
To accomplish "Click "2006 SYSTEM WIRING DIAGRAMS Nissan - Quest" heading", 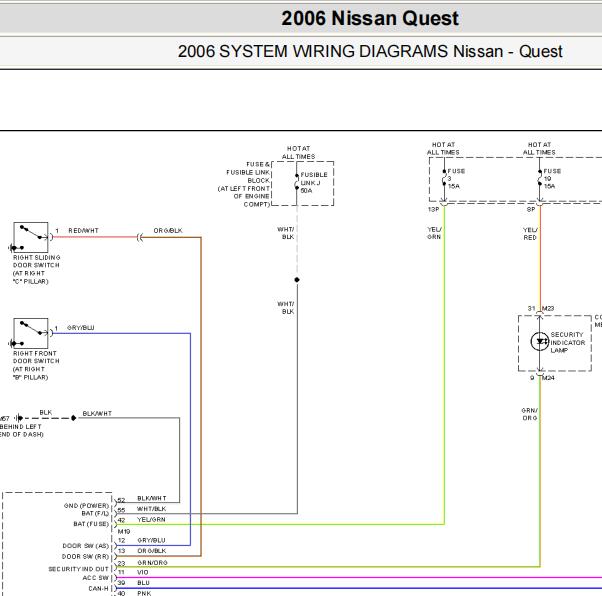I will click(370, 51).
